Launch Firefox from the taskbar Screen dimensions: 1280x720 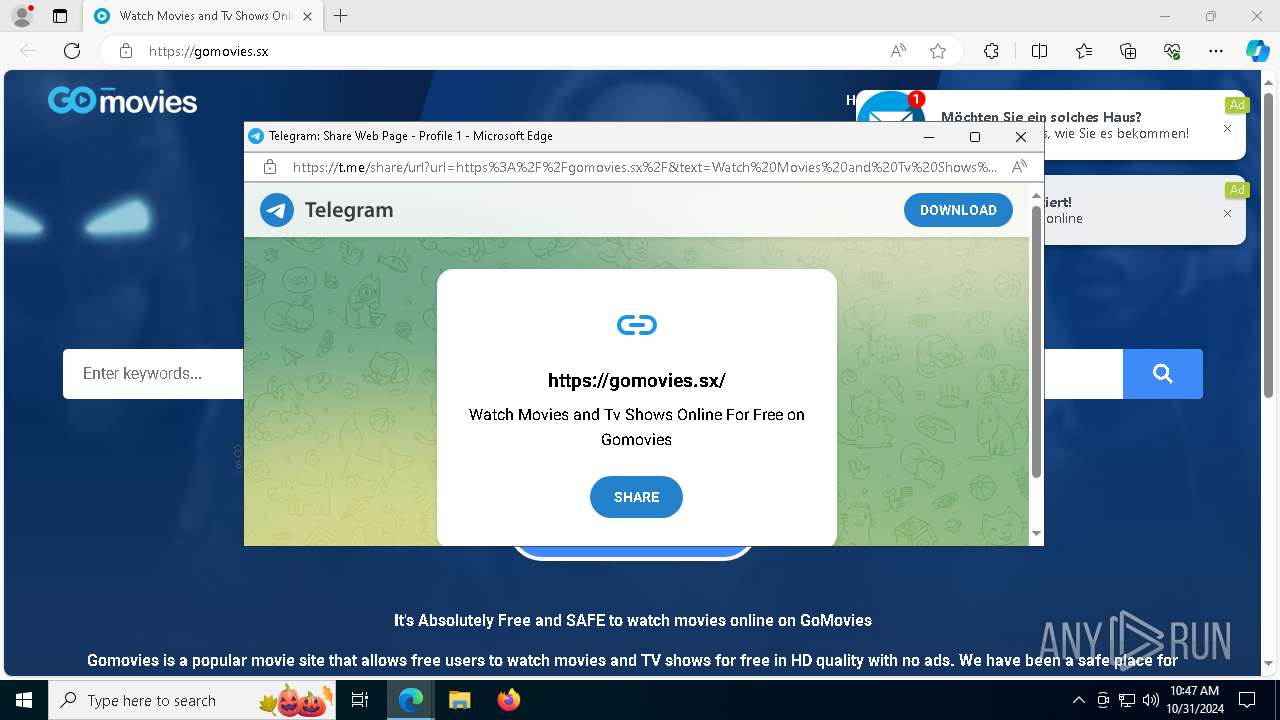coord(508,700)
